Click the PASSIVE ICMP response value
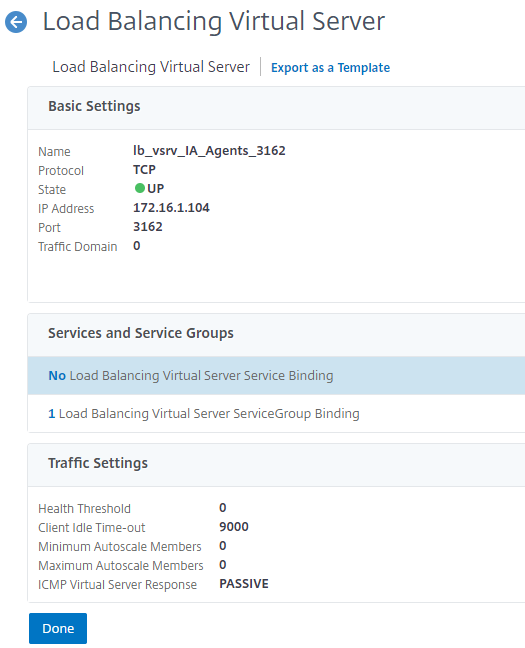 coord(244,584)
